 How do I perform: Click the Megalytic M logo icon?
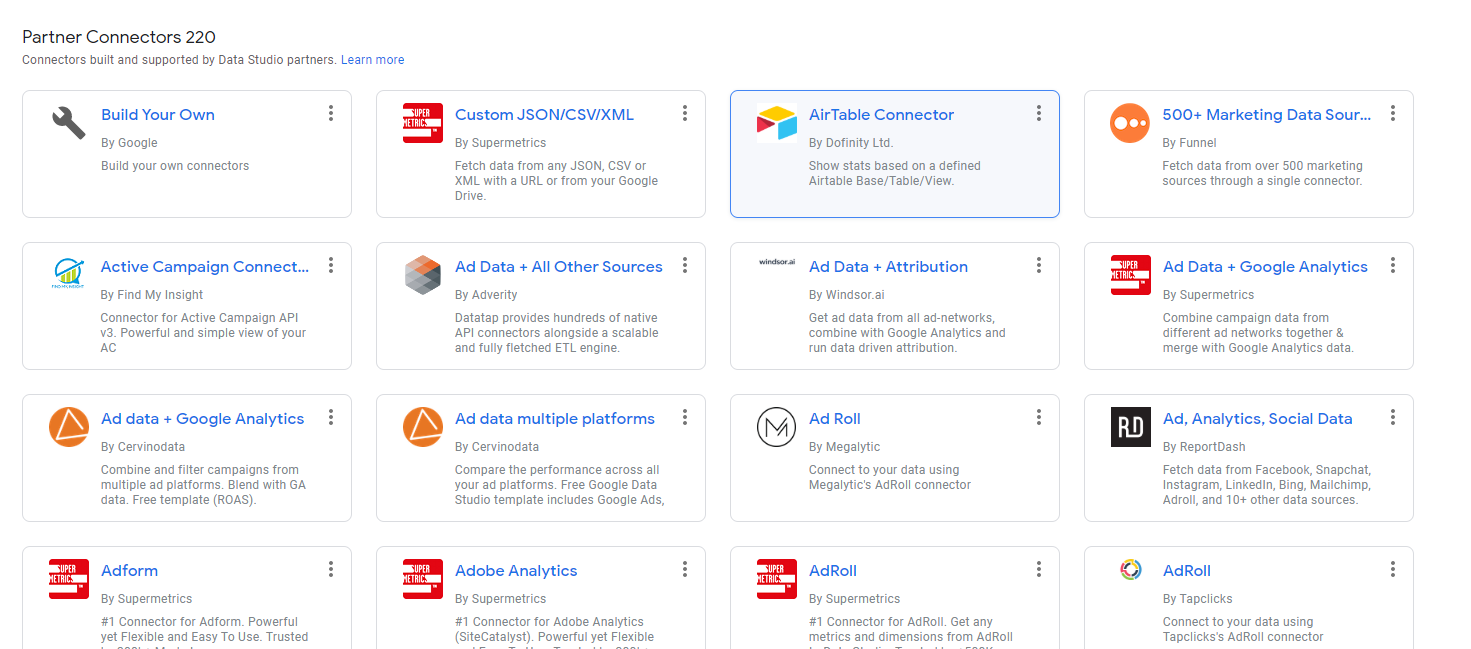pos(777,427)
